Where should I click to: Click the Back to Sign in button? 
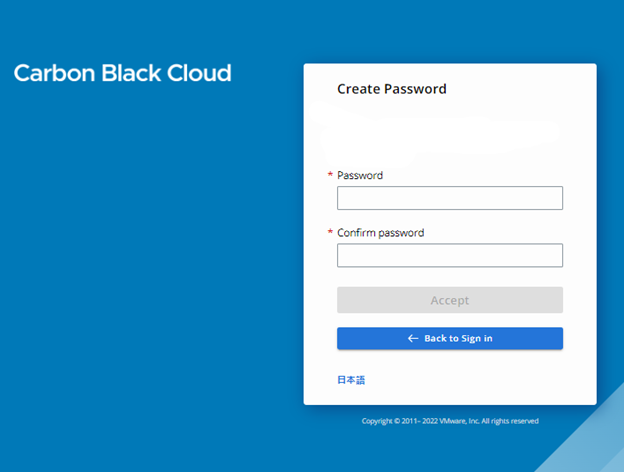(x=449, y=338)
